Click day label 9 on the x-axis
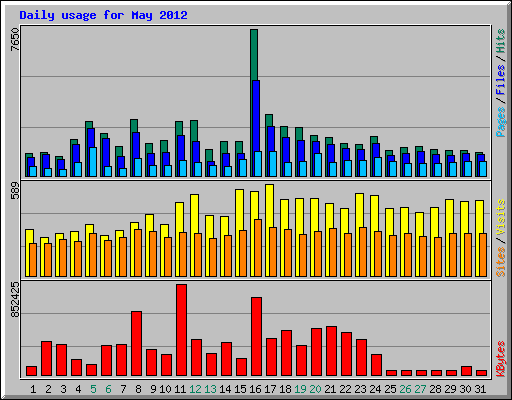512x400 pixels. (153, 389)
